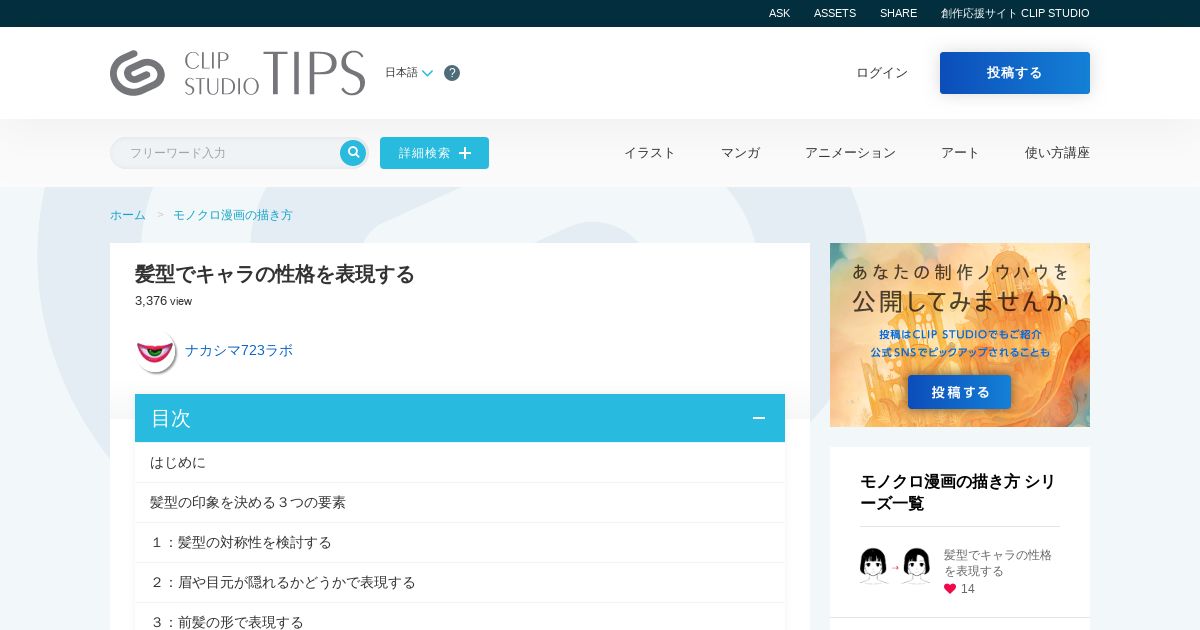Jump to １：髪型の対称性を検討する

(x=460, y=542)
